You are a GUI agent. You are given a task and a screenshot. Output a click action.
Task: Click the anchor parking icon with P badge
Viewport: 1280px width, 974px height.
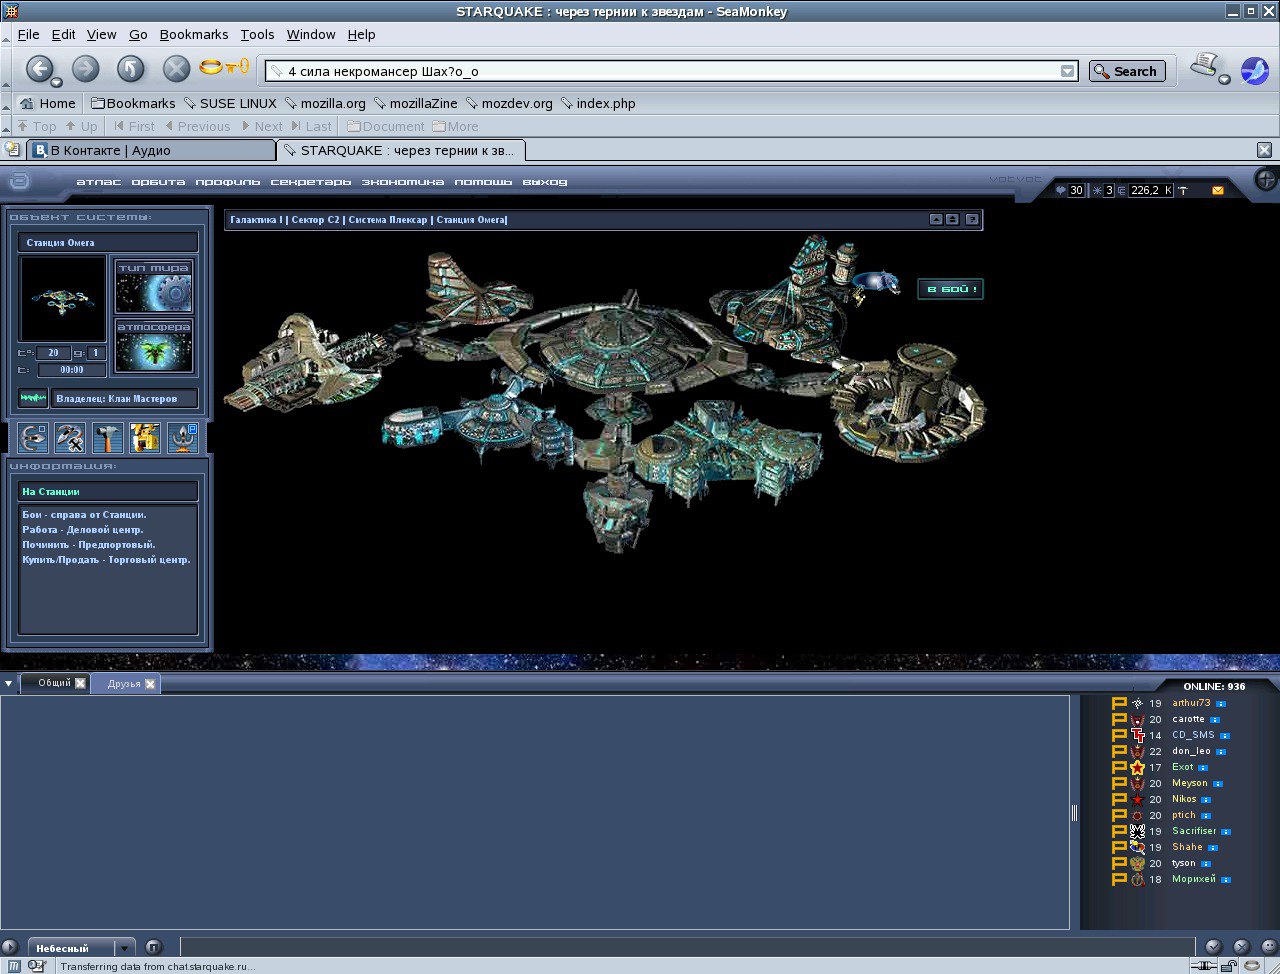click(x=183, y=438)
